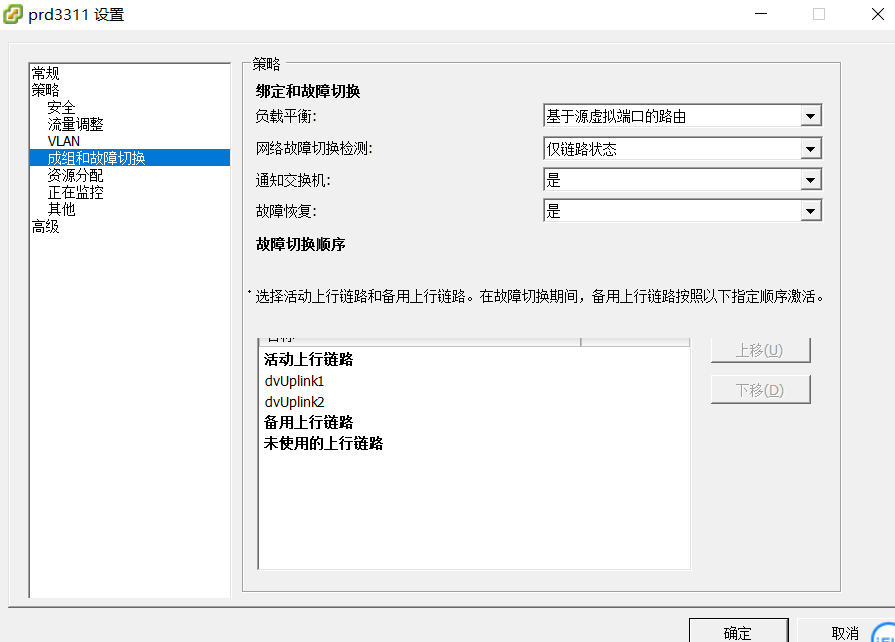Click the 通知交换机 value field showing 是
The height and width of the screenshot is (642, 895).
[682, 180]
